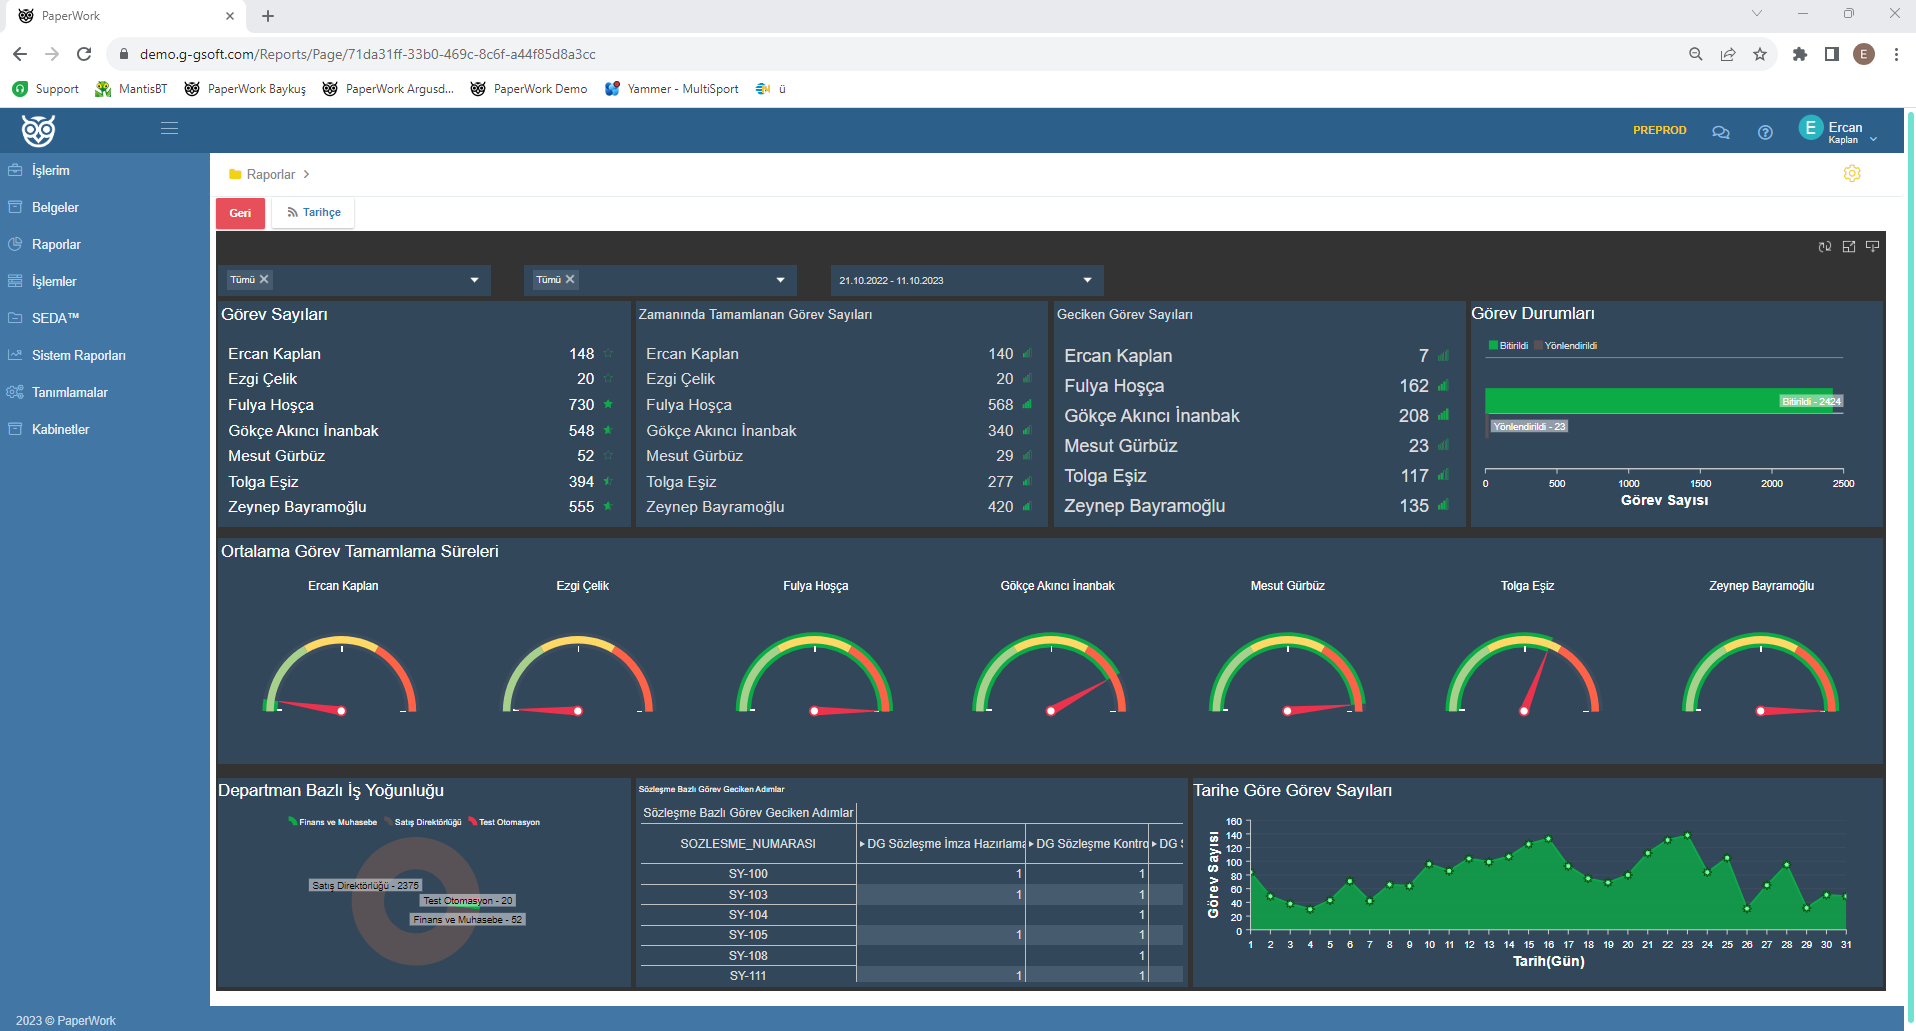Click the dashboard fullscreen expand icon
Image resolution: width=1916 pixels, height=1031 pixels.
(x=1848, y=247)
